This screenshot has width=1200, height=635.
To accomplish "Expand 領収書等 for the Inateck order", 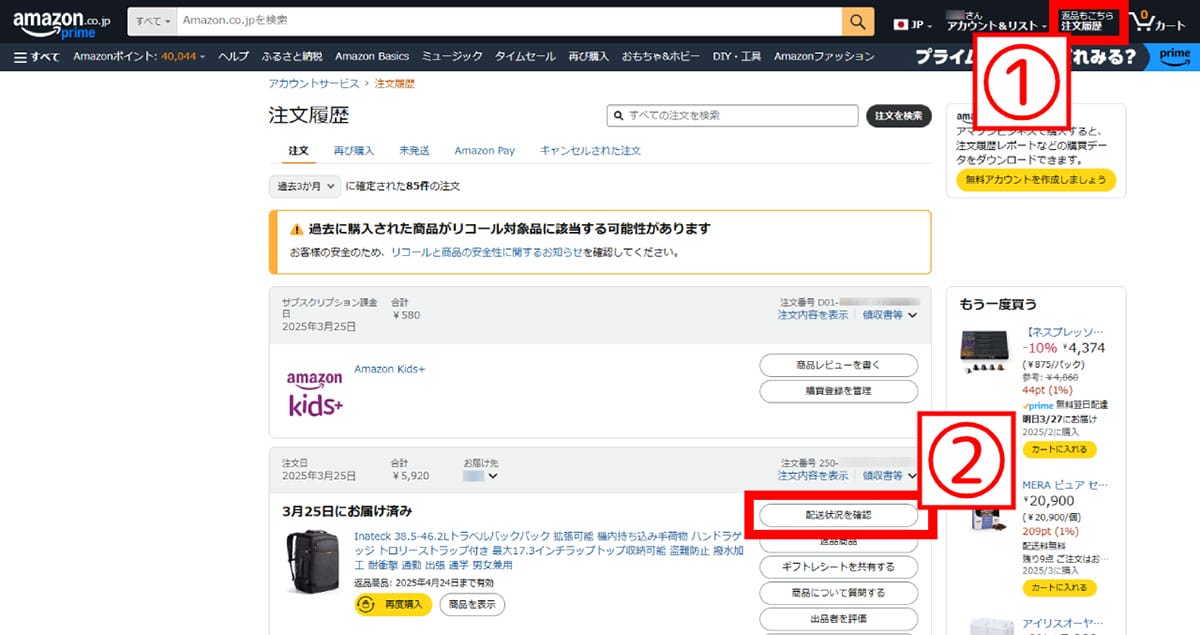I will coord(890,476).
